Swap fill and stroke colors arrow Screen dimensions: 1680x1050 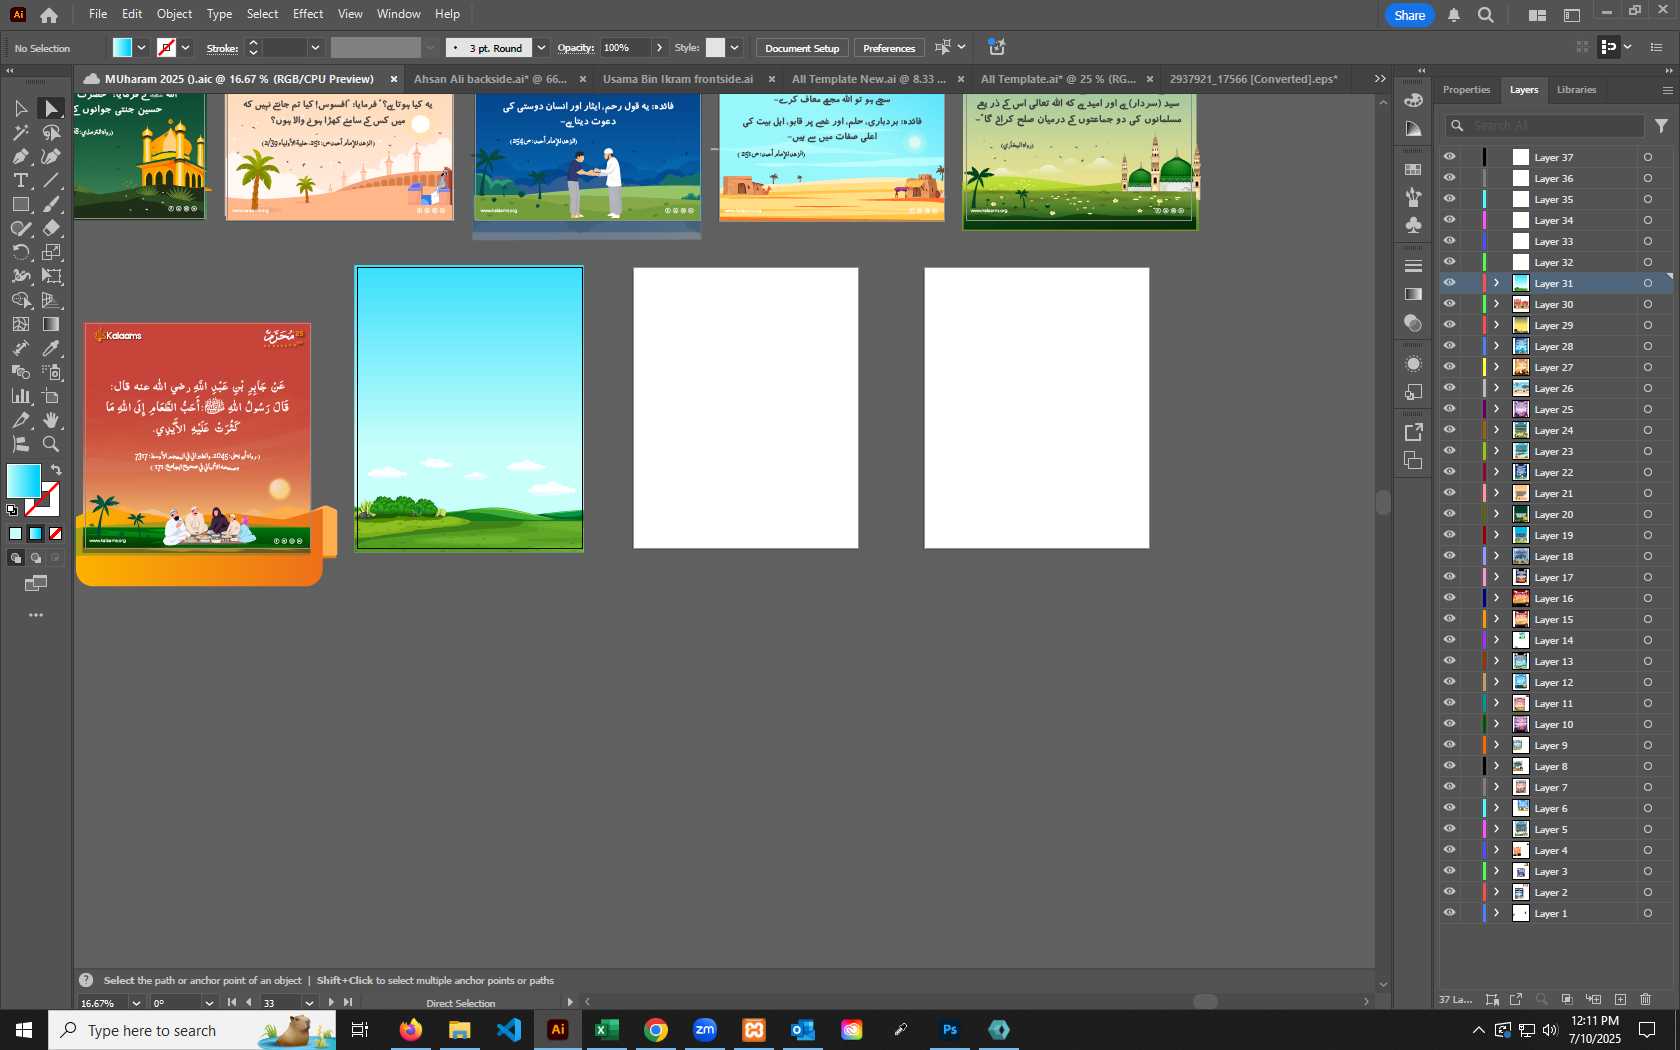[x=56, y=469]
